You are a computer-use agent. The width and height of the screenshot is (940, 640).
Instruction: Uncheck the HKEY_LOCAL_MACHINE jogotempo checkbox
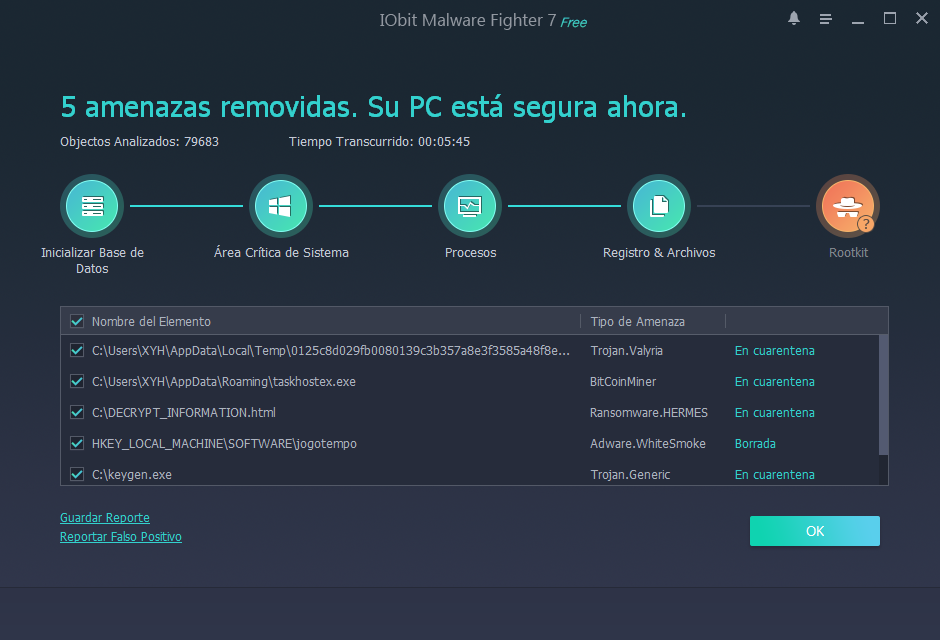click(77, 443)
